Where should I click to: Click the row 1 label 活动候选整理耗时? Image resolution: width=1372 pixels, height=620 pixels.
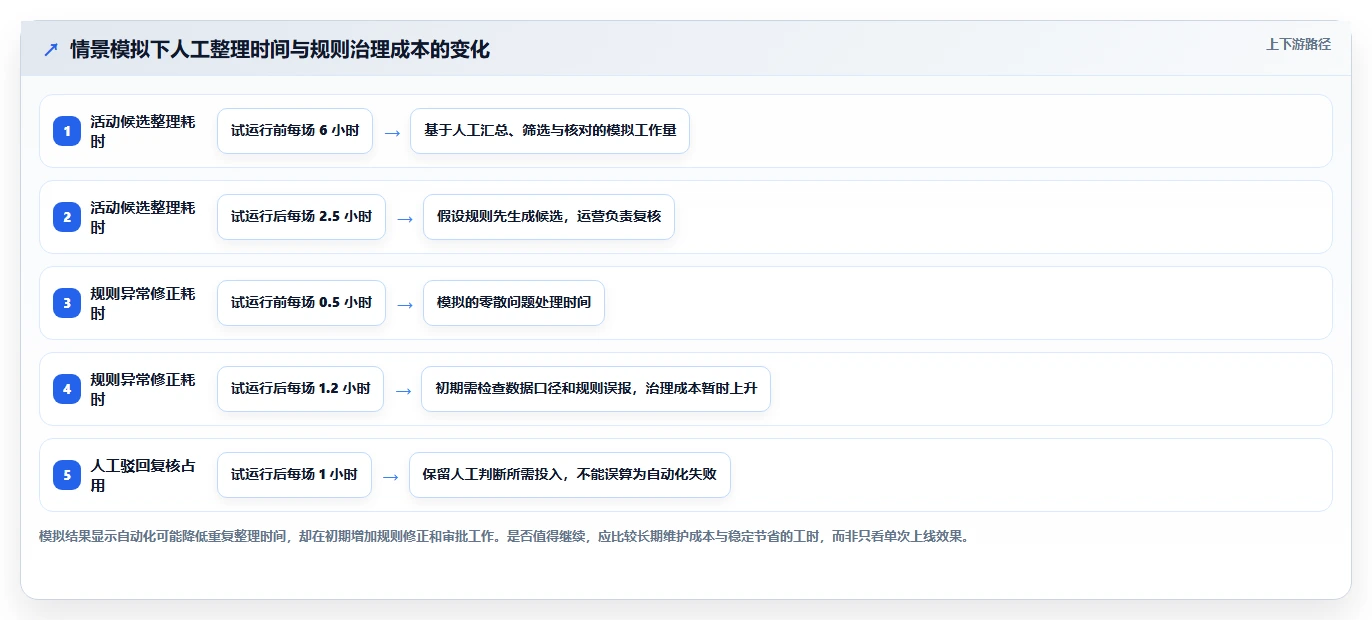(143, 131)
